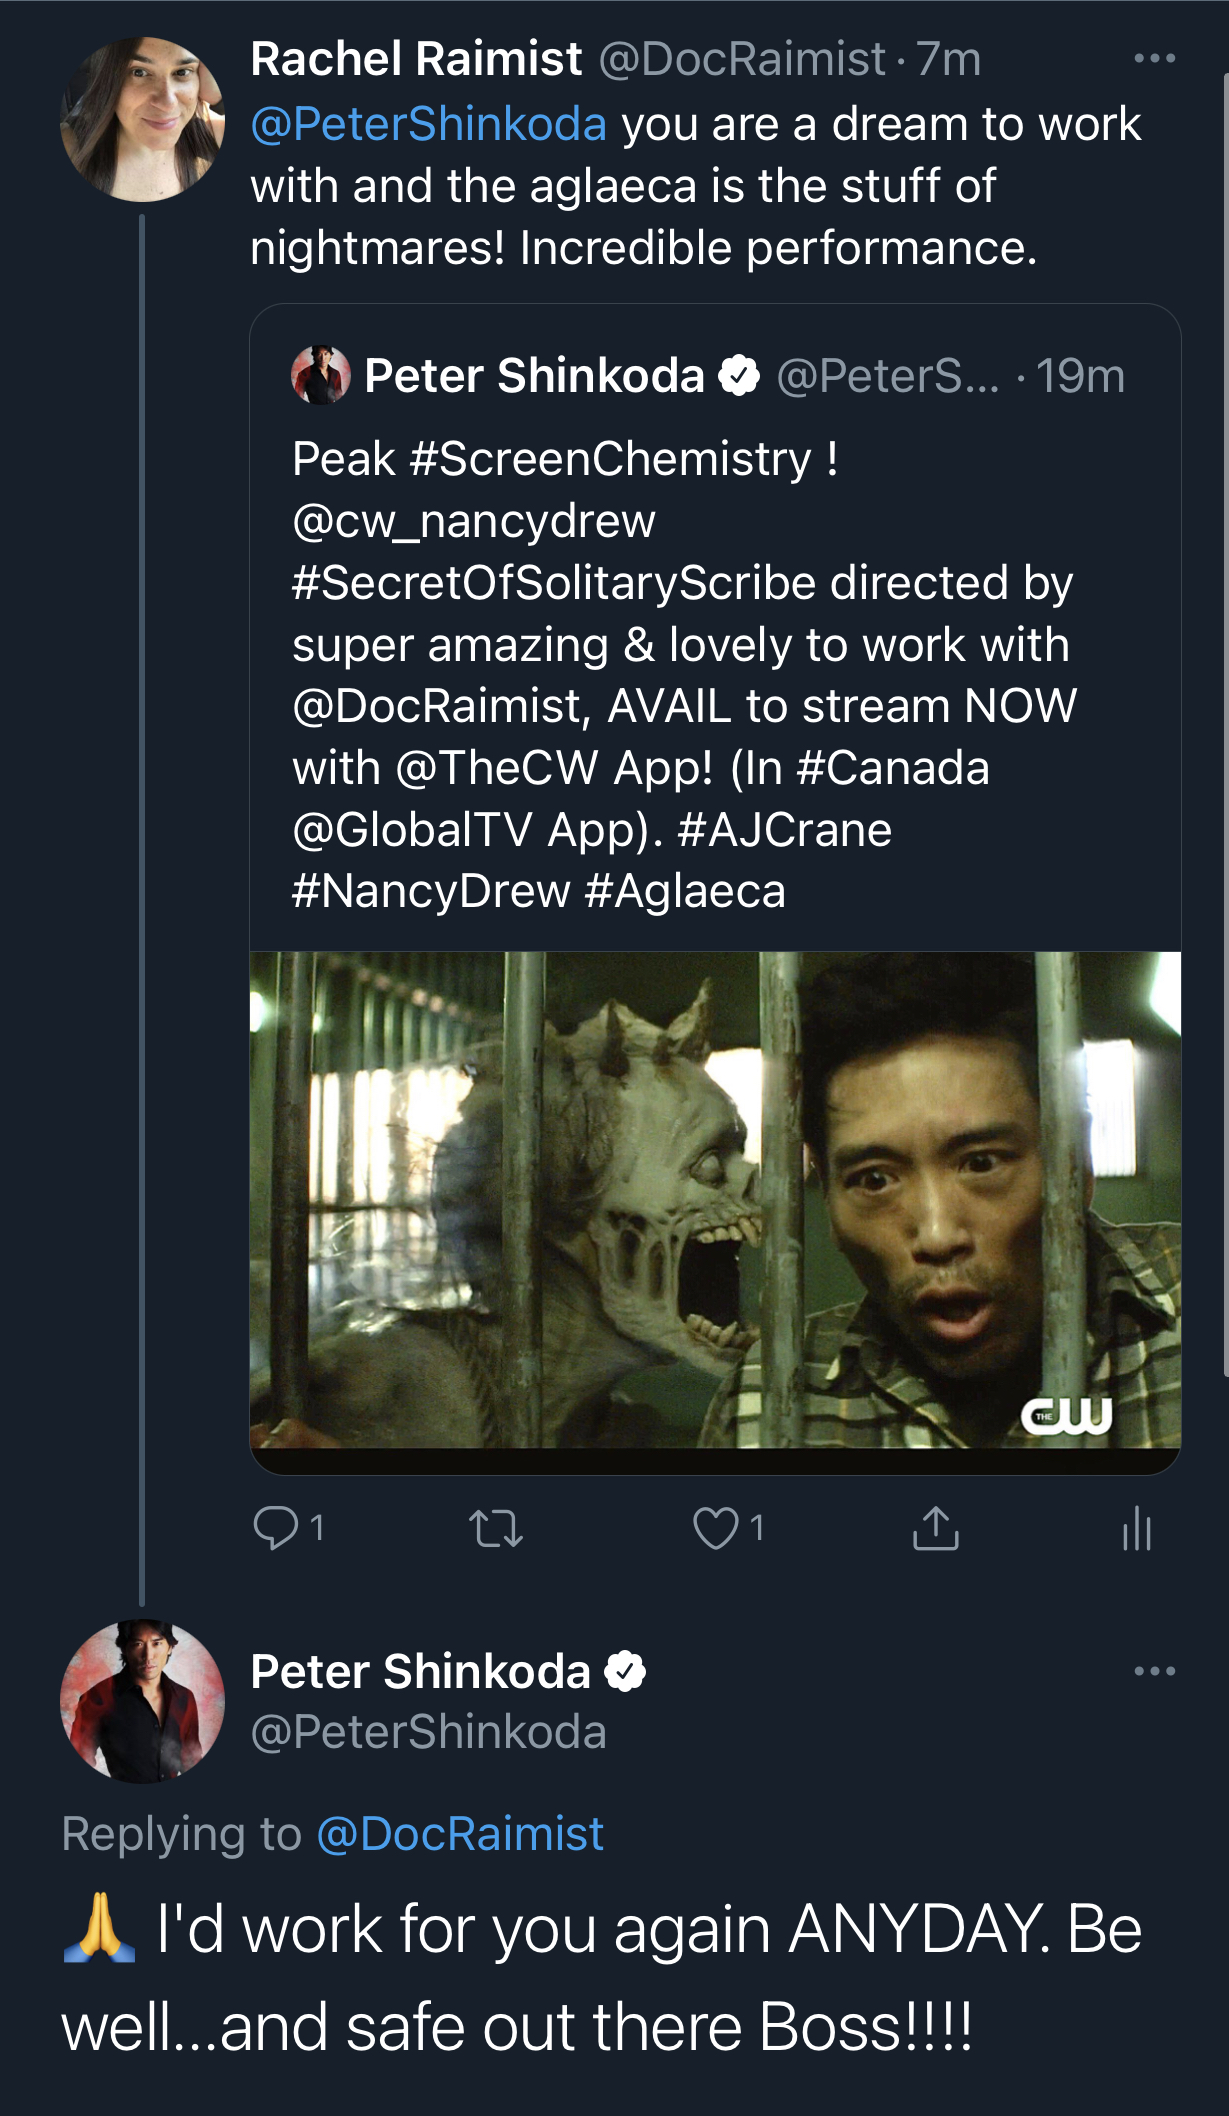Click the @PeterShinkoda handle under reply name
This screenshot has height=2116, width=1229.
[429, 1732]
